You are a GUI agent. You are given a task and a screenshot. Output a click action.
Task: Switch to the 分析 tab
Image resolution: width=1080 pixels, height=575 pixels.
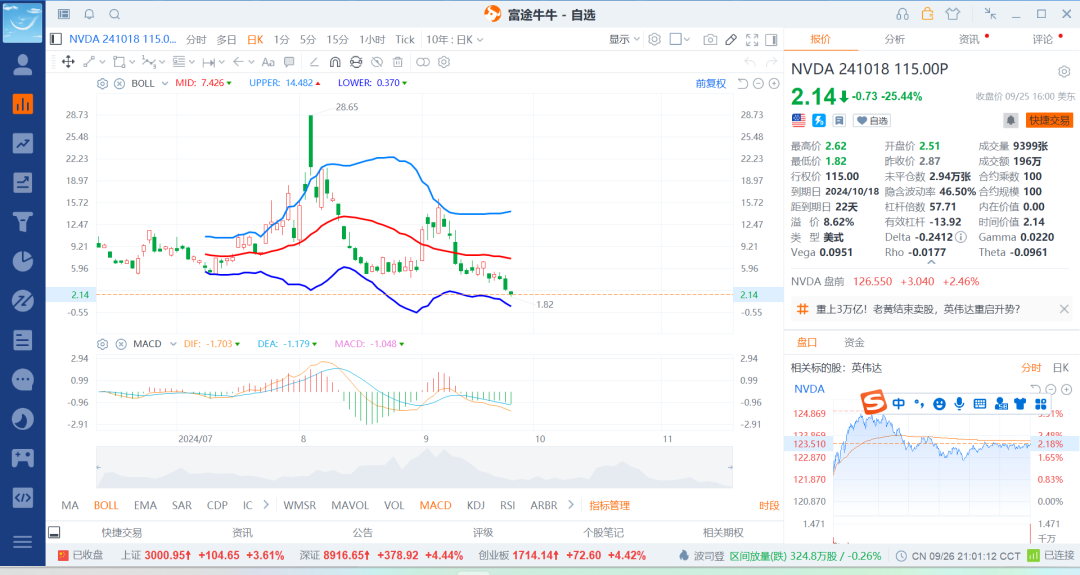coord(894,40)
